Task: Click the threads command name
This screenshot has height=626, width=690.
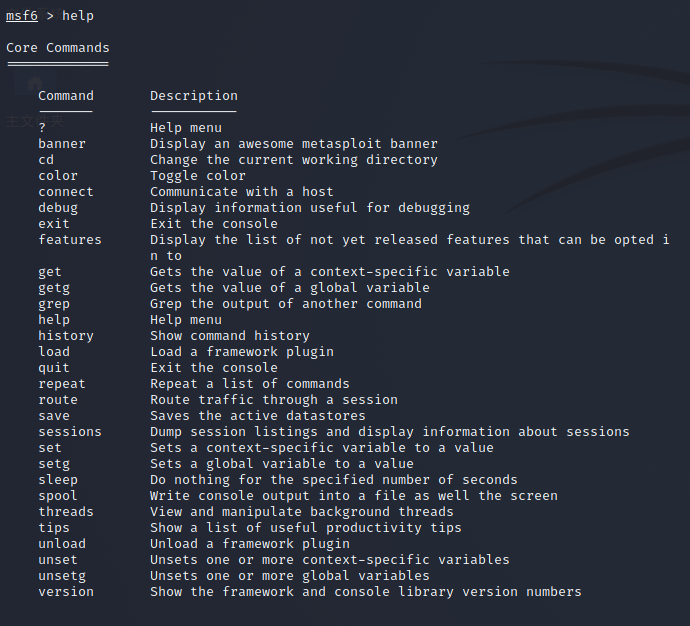Action: tap(66, 512)
